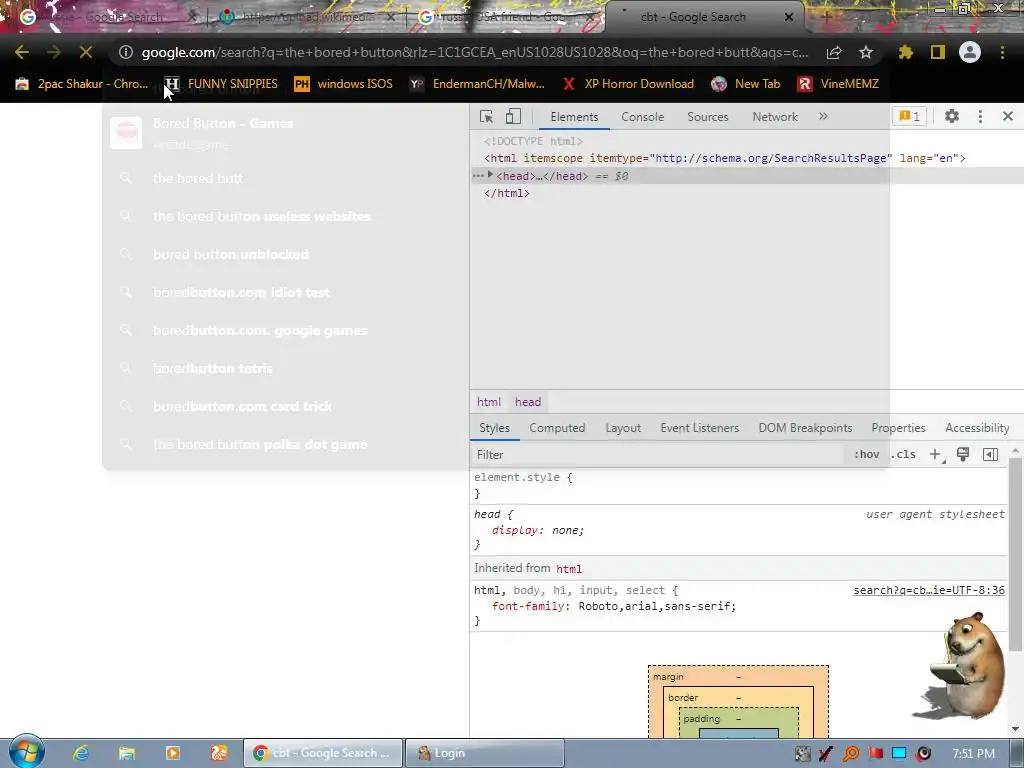
Task: Open the Login window taskbar button
Action: click(485, 753)
